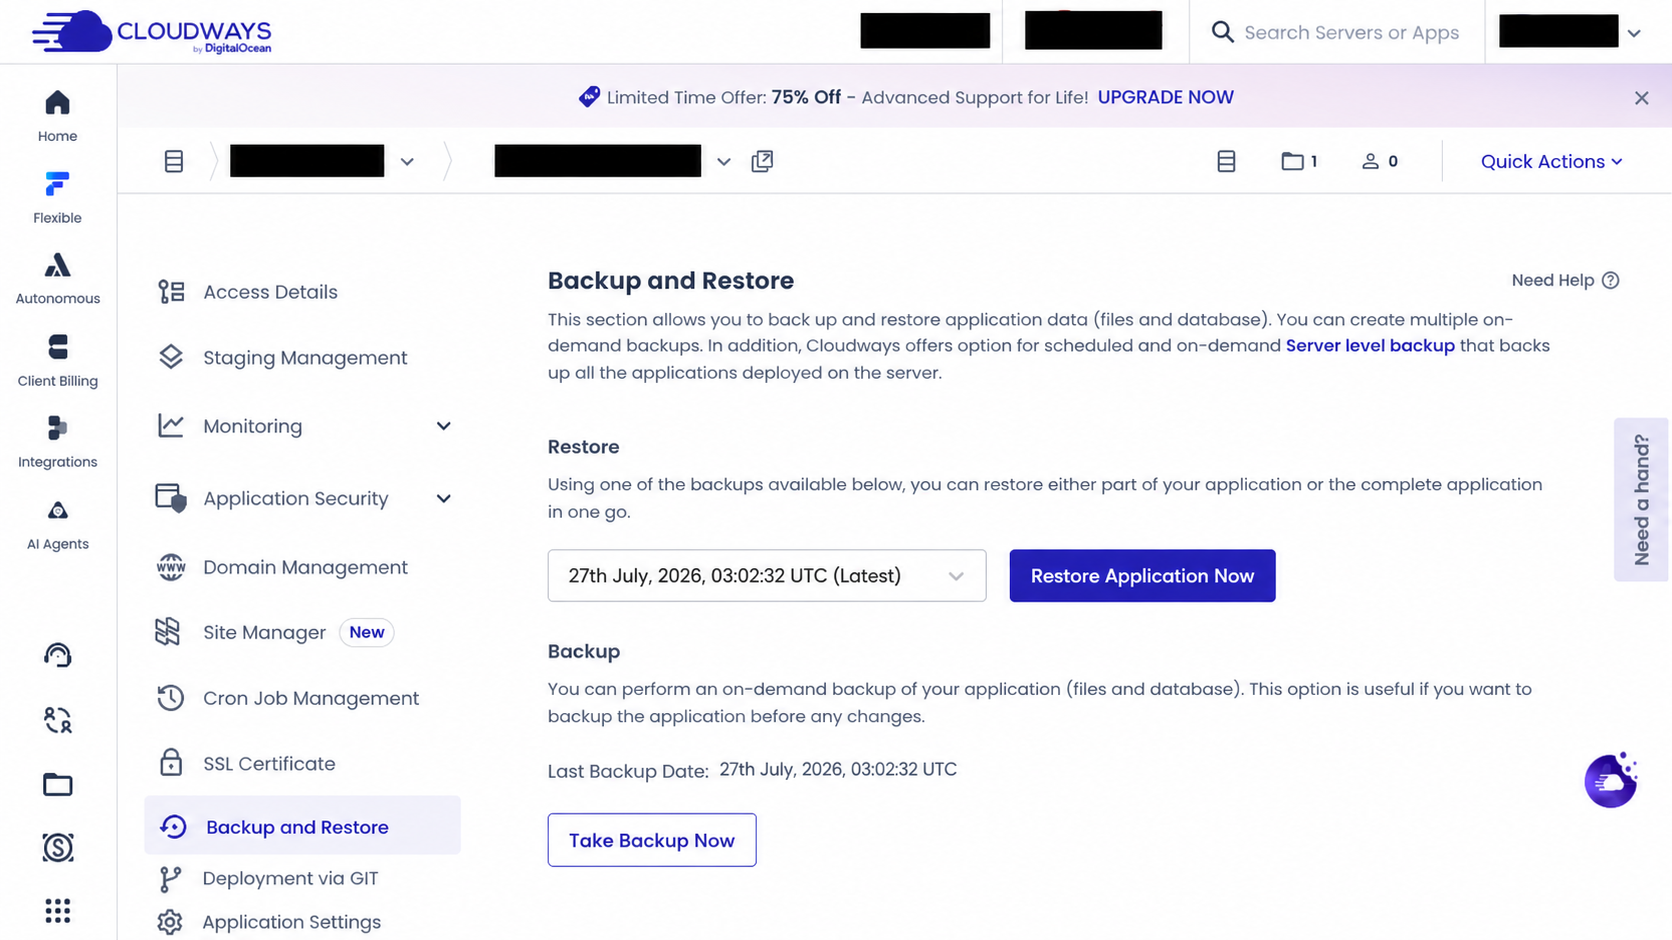Expand the server selector dropdown
Screen dimensions: 1672x940
coord(407,162)
